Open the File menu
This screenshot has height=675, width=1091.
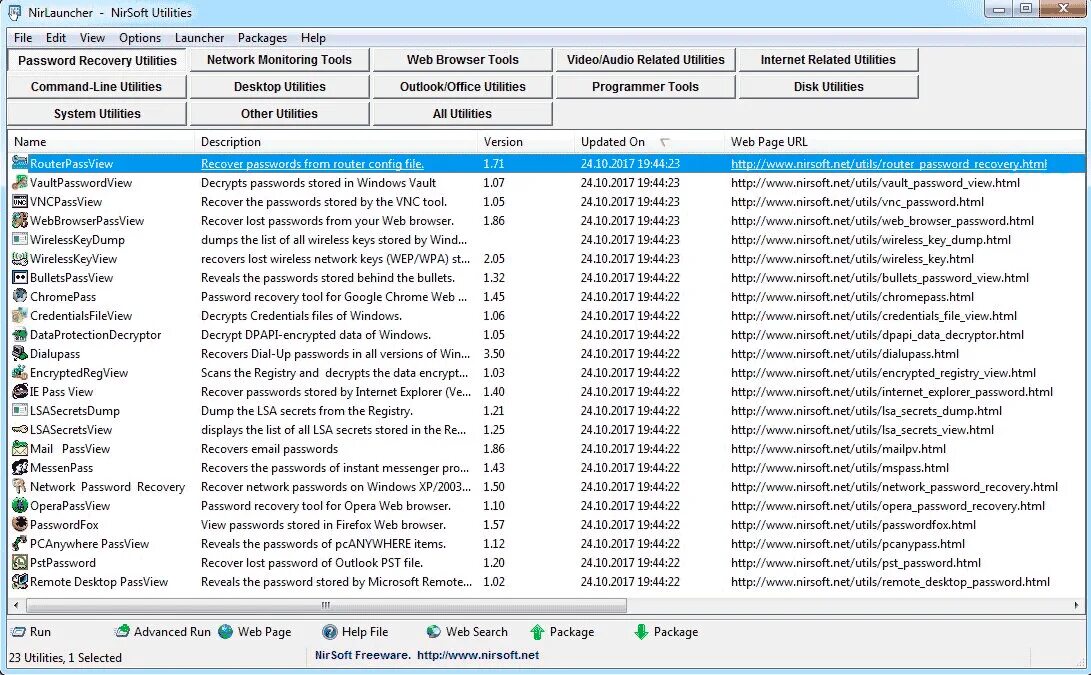coord(23,38)
